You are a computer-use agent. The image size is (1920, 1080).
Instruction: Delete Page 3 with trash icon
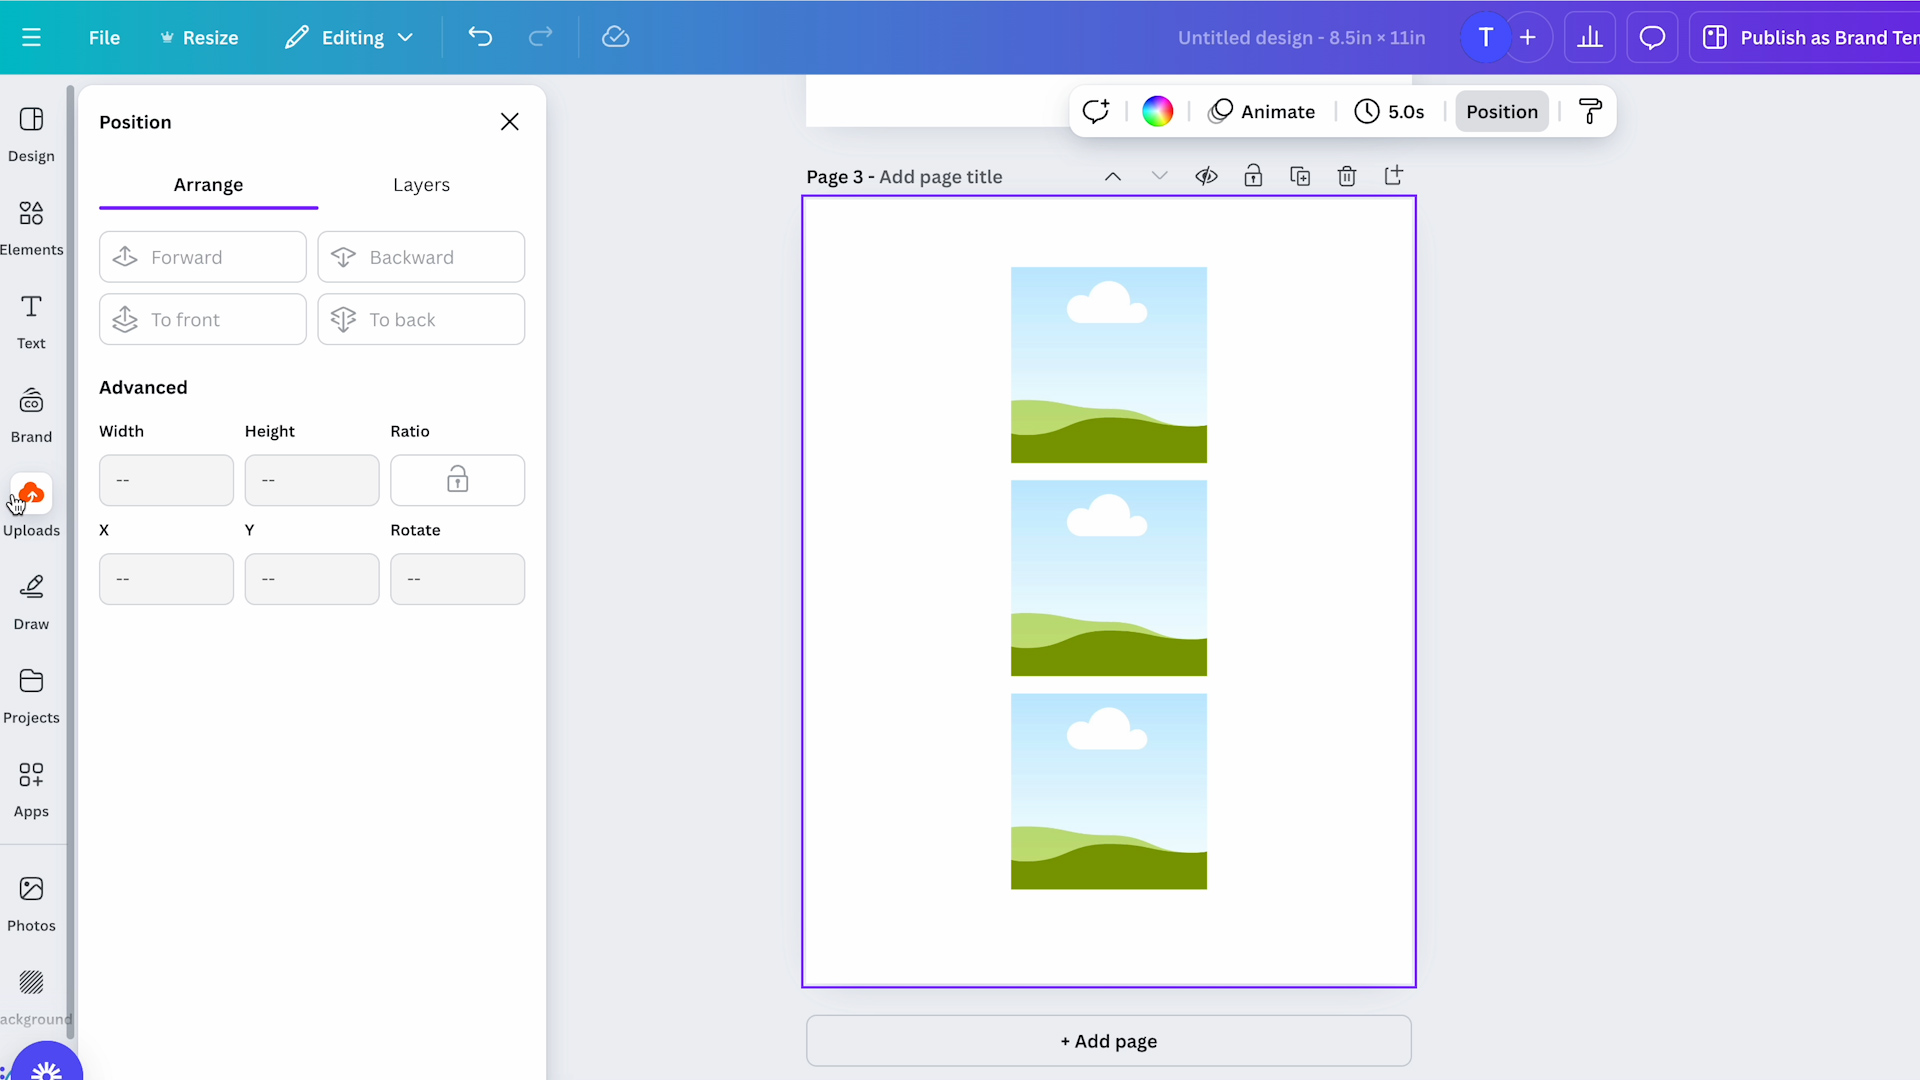point(1347,176)
